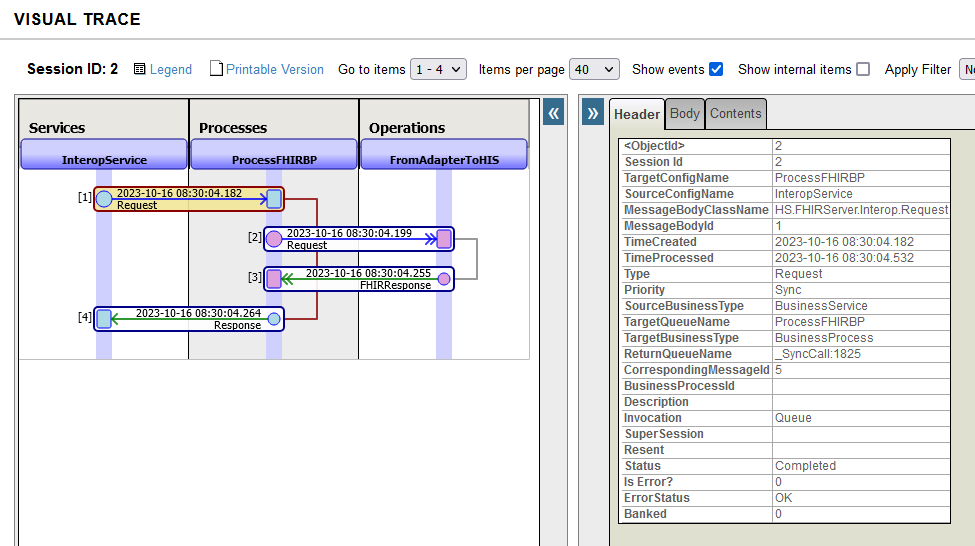Open the Go to items dropdown
This screenshot has width=975, height=546.
438,69
